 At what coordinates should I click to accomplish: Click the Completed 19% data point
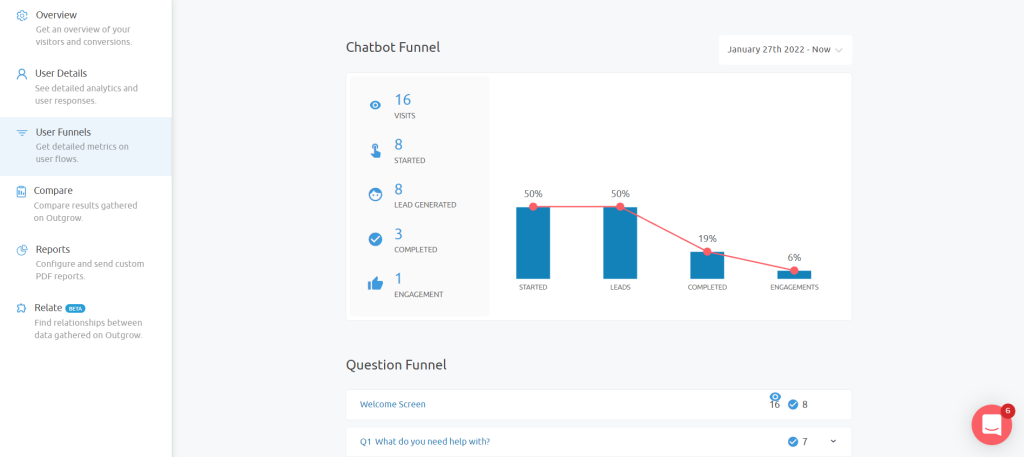coord(707,251)
